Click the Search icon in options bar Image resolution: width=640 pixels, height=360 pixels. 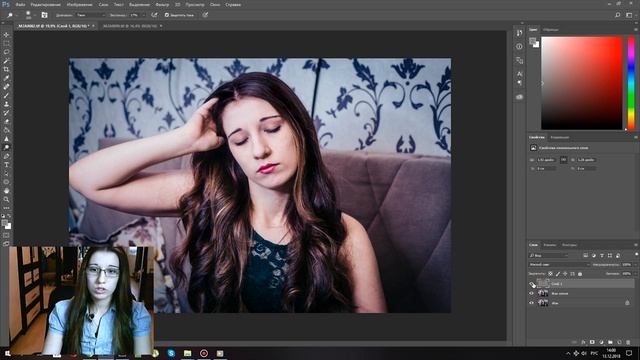[618, 15]
